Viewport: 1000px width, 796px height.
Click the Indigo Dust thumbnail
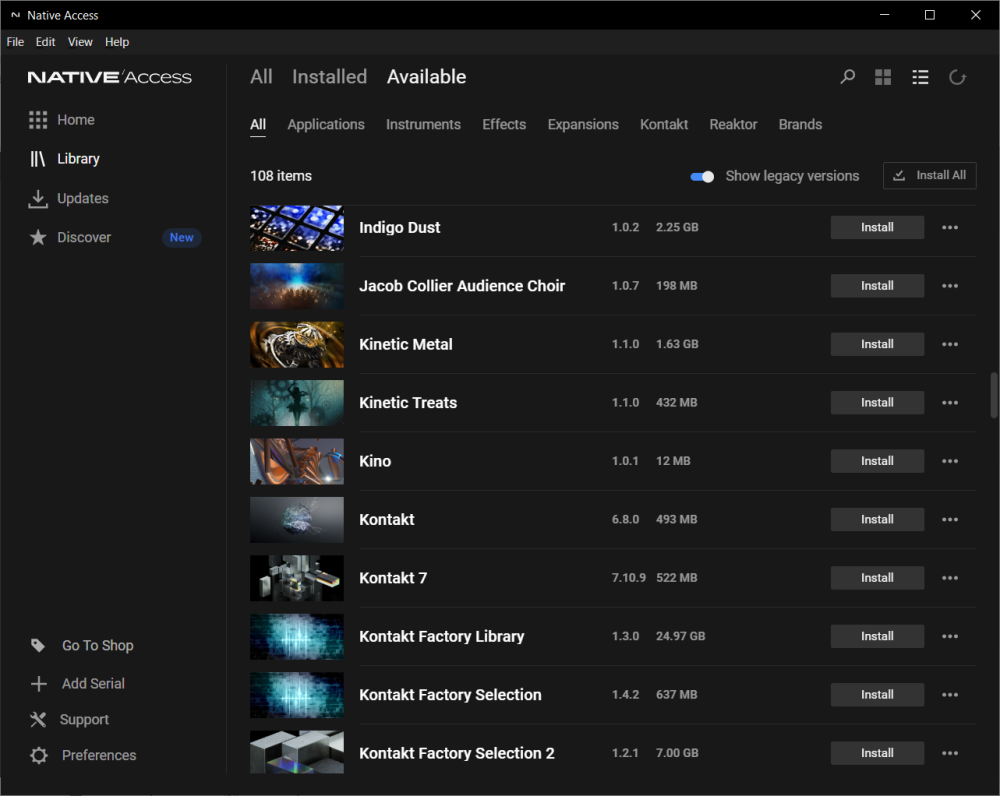[297, 228]
